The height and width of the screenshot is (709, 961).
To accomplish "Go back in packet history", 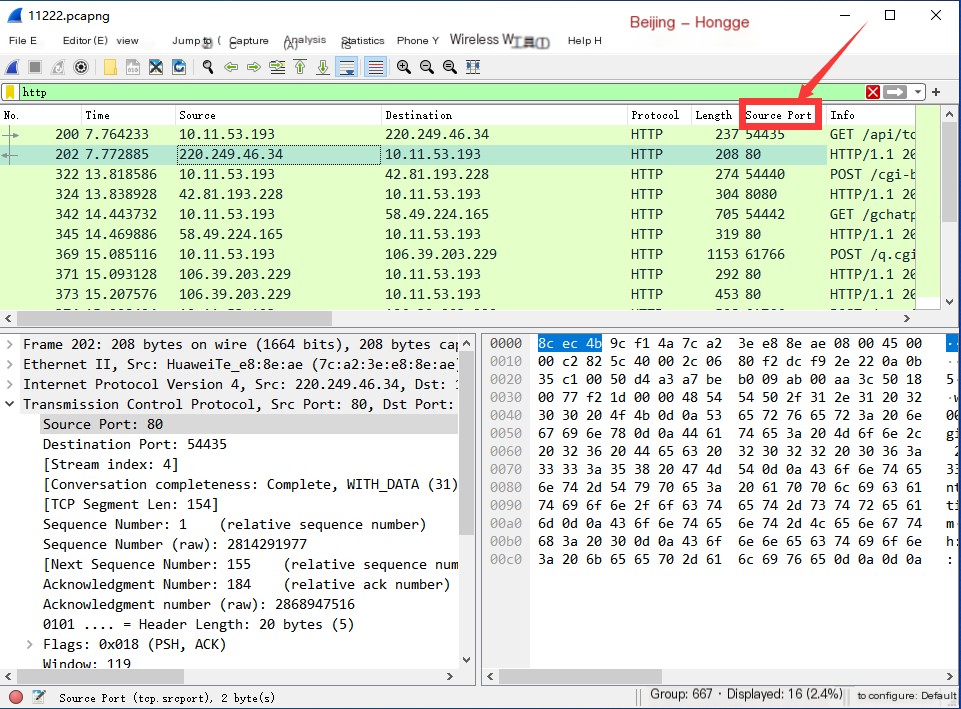I will [x=231, y=67].
